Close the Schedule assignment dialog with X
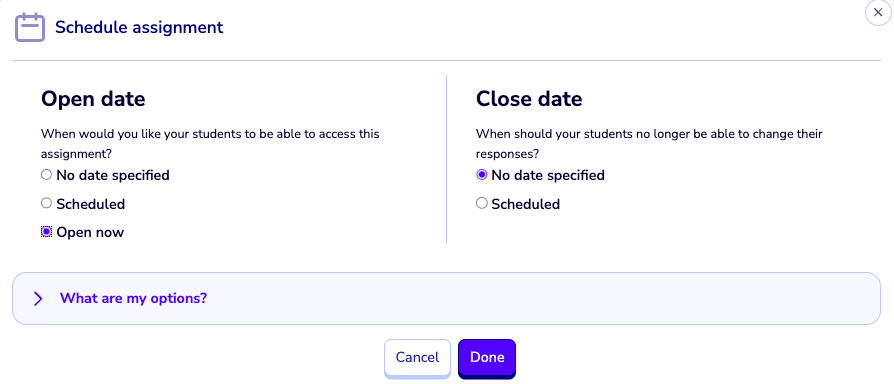 [878, 13]
